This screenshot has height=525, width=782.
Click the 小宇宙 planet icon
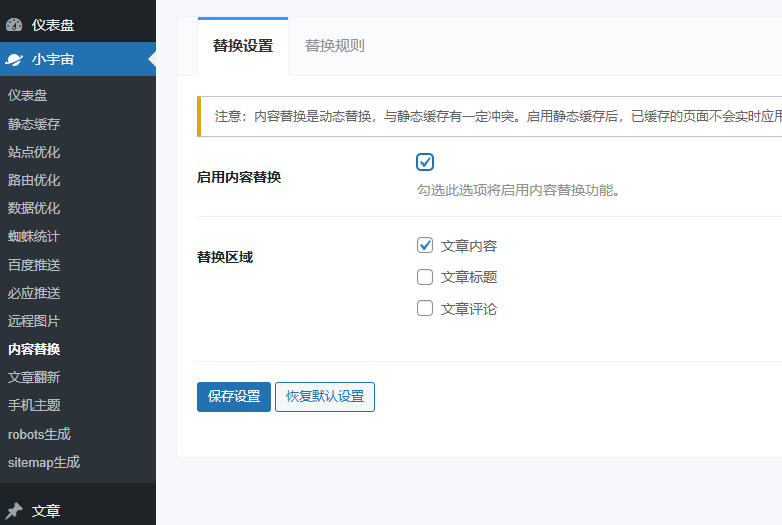pyautogui.click(x=14, y=59)
